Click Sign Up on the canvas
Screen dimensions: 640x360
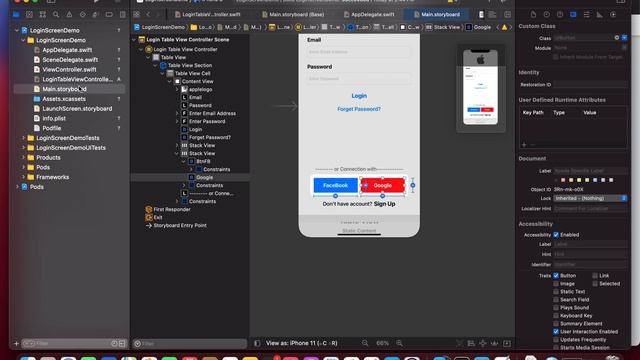pos(384,204)
